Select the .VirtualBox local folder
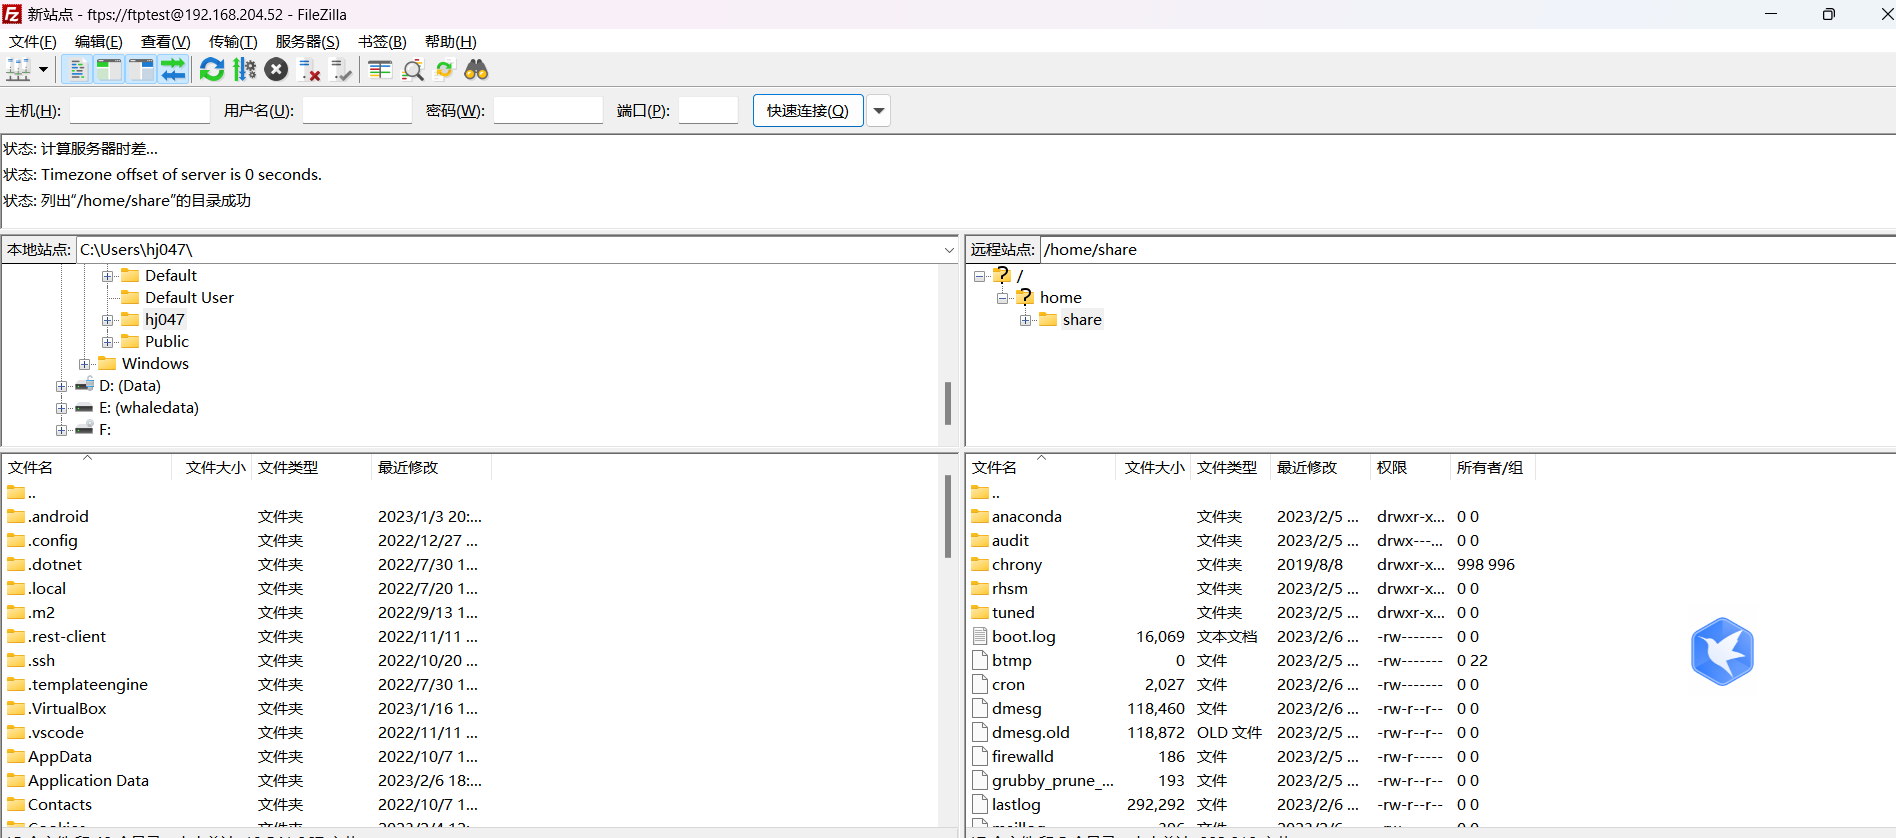 coord(67,709)
